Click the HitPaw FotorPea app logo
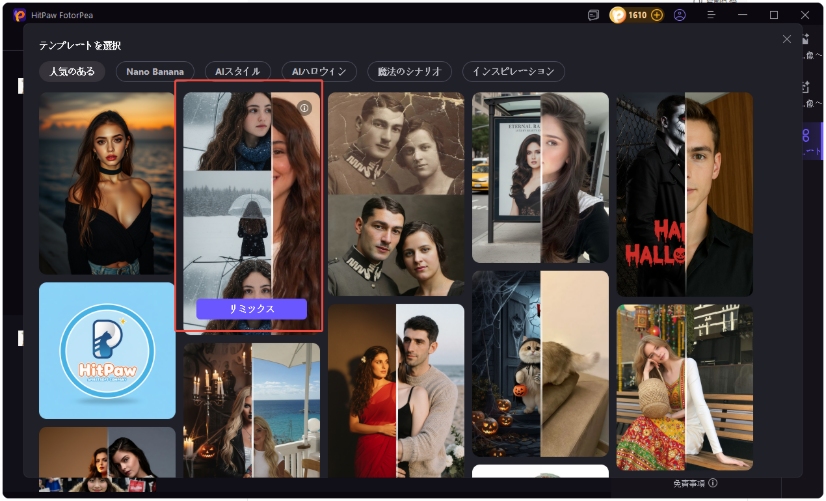Image resolution: width=826 pixels, height=501 pixels. (x=19, y=15)
